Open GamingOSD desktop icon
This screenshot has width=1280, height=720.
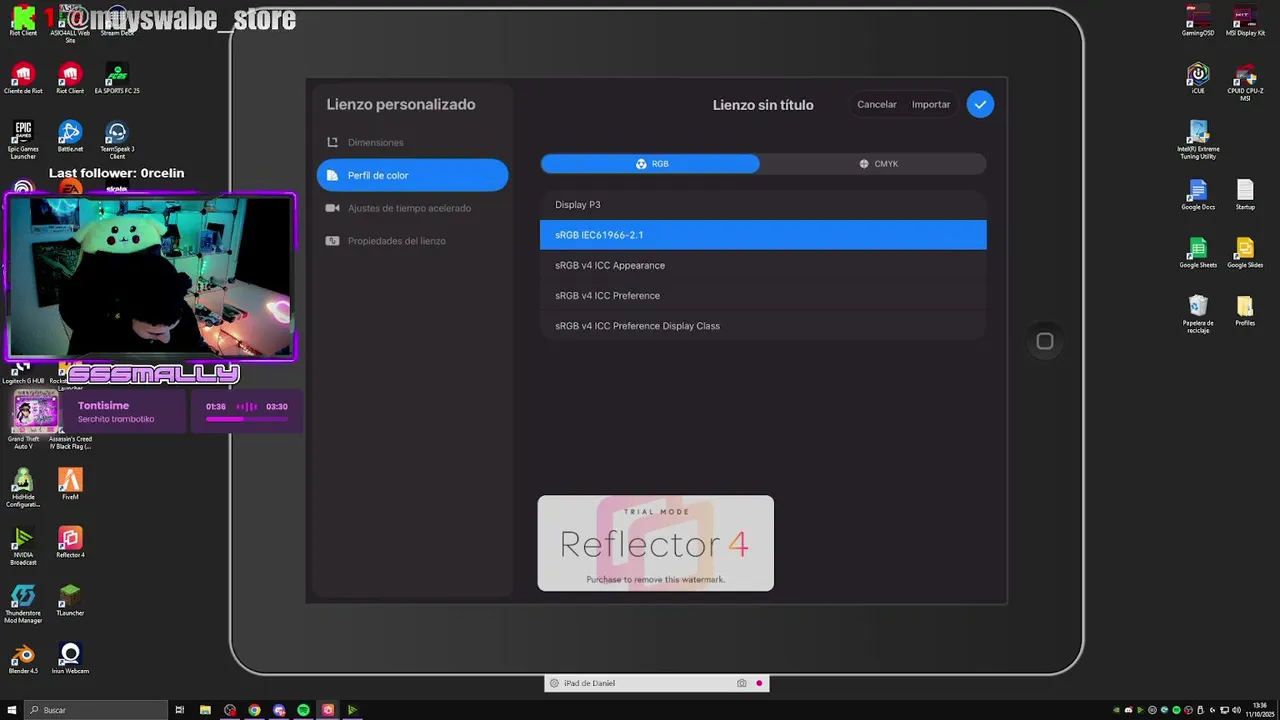pos(1198,21)
